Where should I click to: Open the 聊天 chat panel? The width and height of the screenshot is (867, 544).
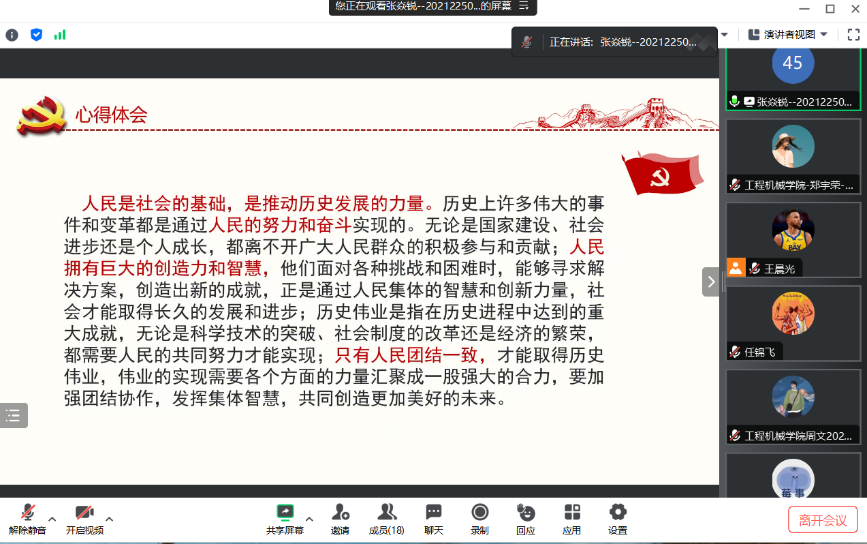pyautogui.click(x=433, y=516)
